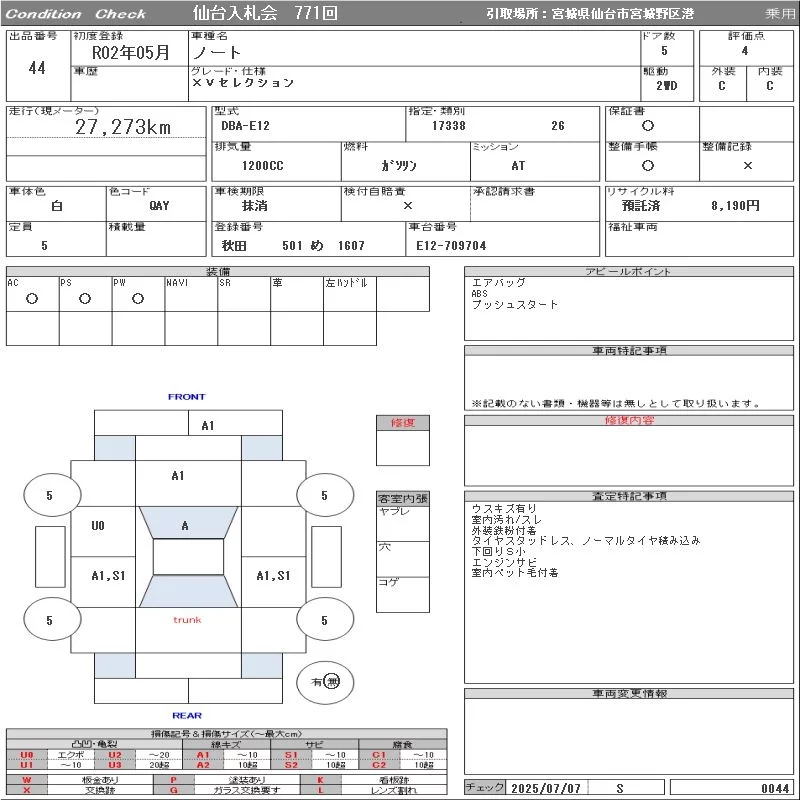Select inspector note 'エンジンサビ'
800x800 pixels.
504,562
